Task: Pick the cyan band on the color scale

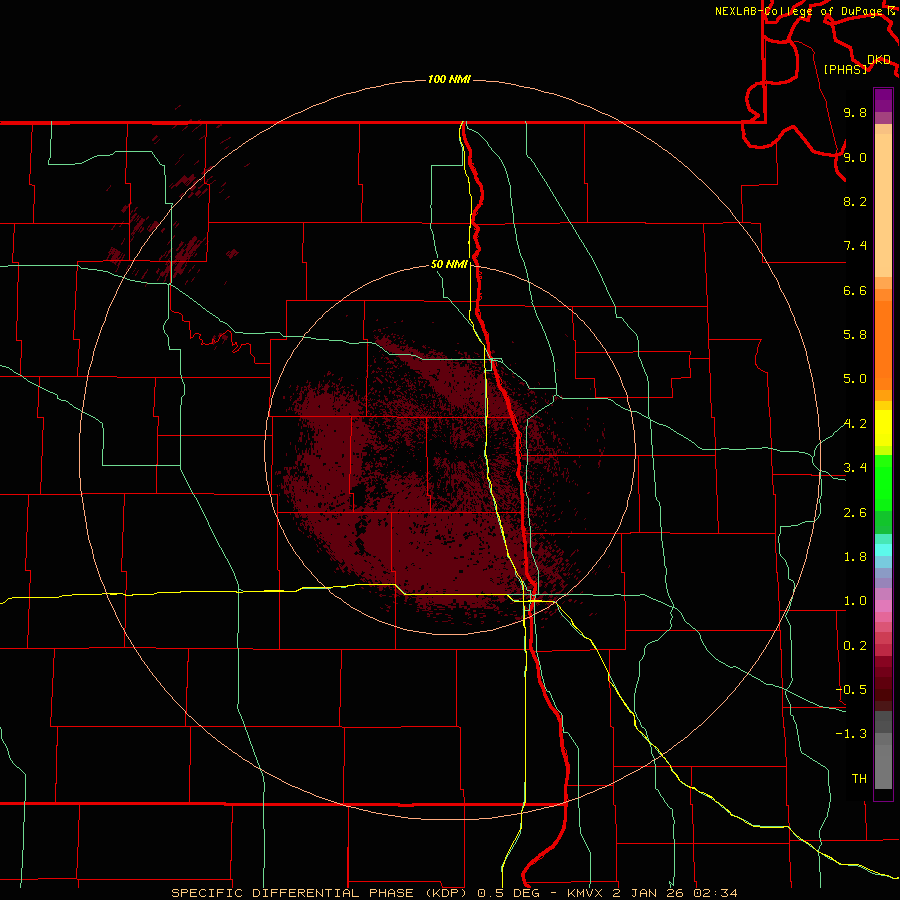Action: [x=883, y=550]
